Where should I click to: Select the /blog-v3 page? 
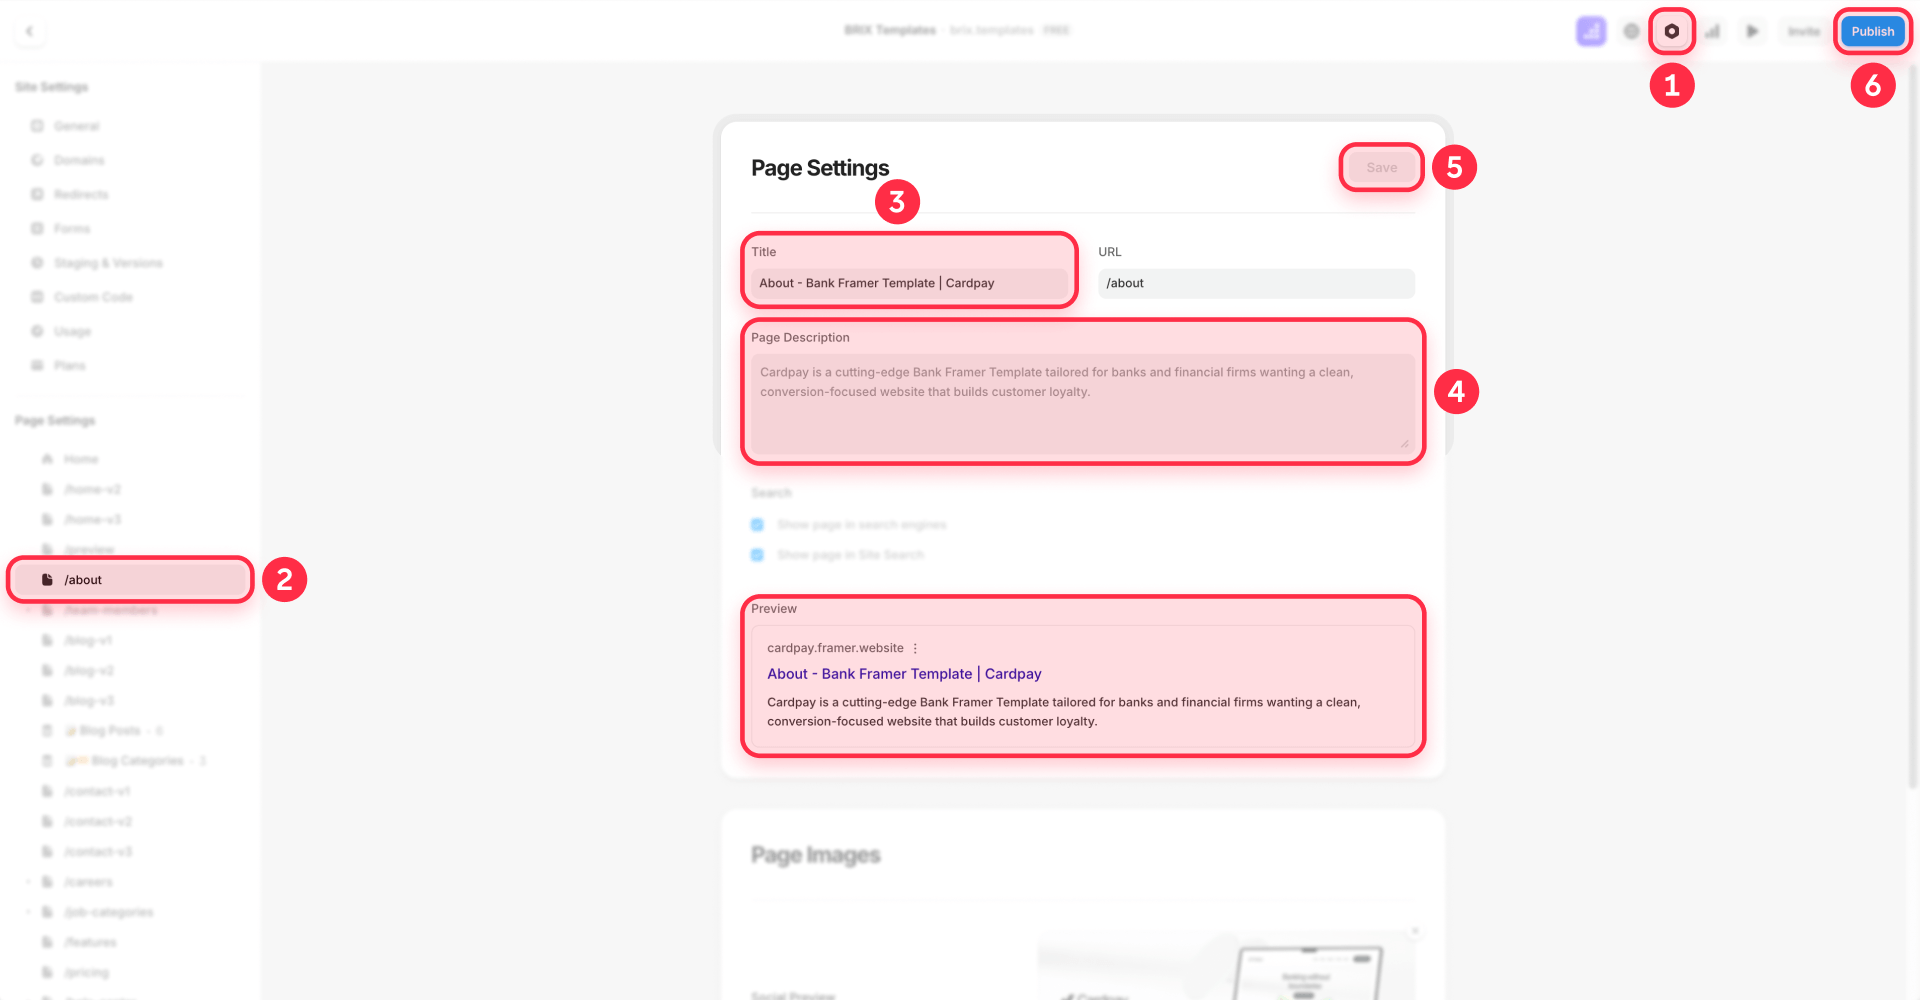[89, 701]
